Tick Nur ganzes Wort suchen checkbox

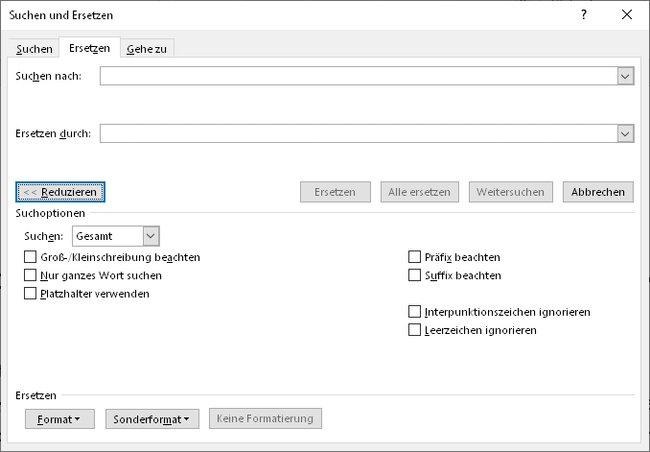[30, 275]
